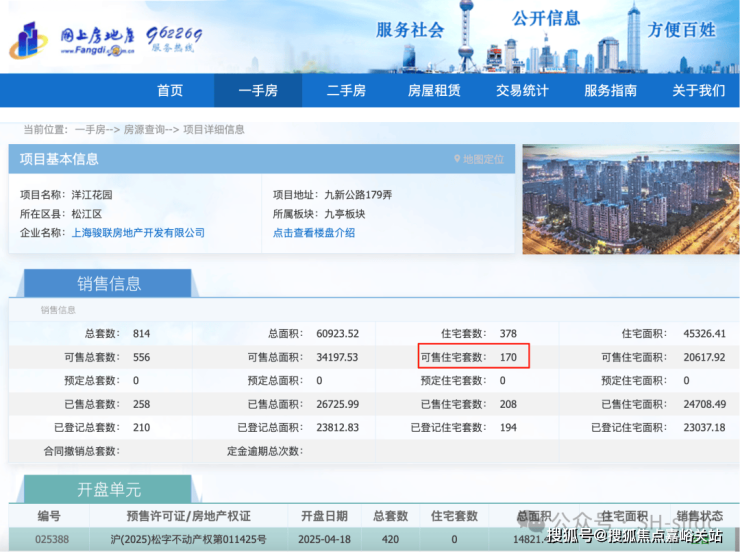This screenshot has height=552, width=740.
Task: Click the 已登记总面积 value 23812.83
Action: click(337, 427)
